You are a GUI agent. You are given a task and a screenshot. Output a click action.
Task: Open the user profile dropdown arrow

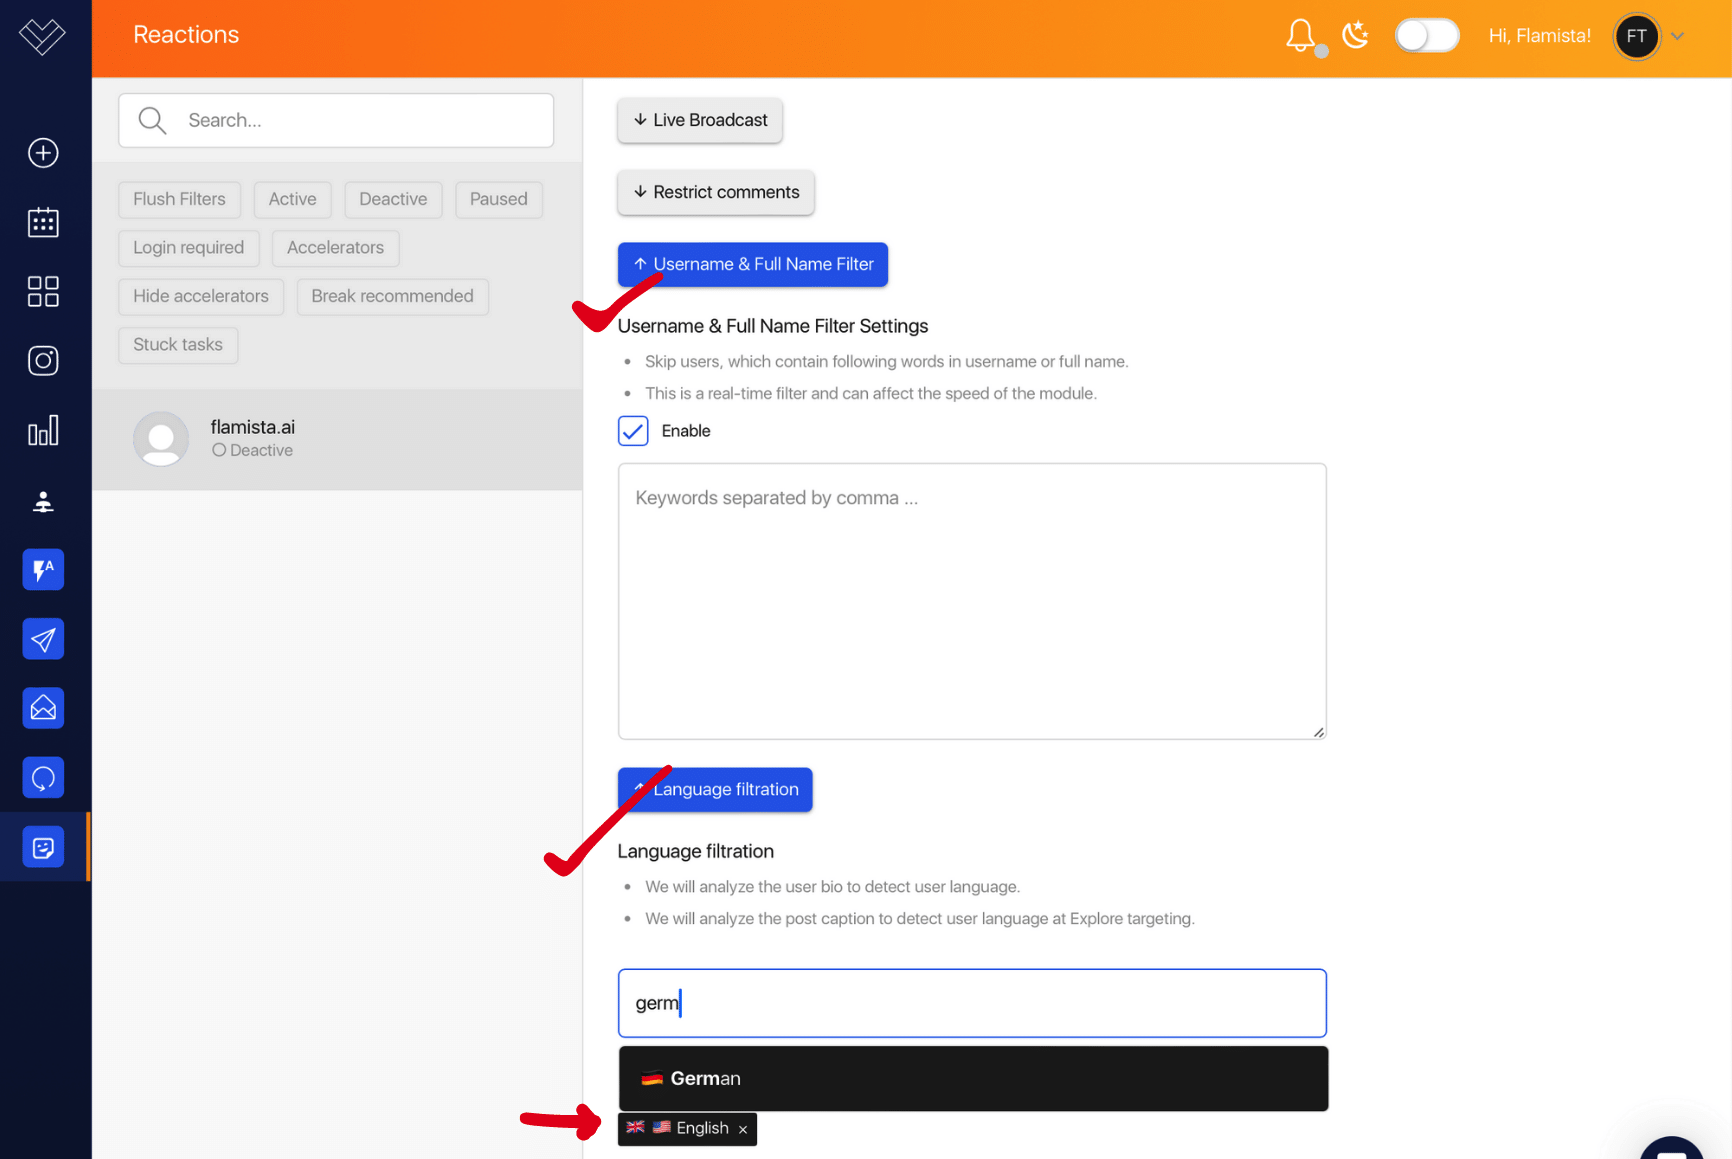tap(1678, 36)
